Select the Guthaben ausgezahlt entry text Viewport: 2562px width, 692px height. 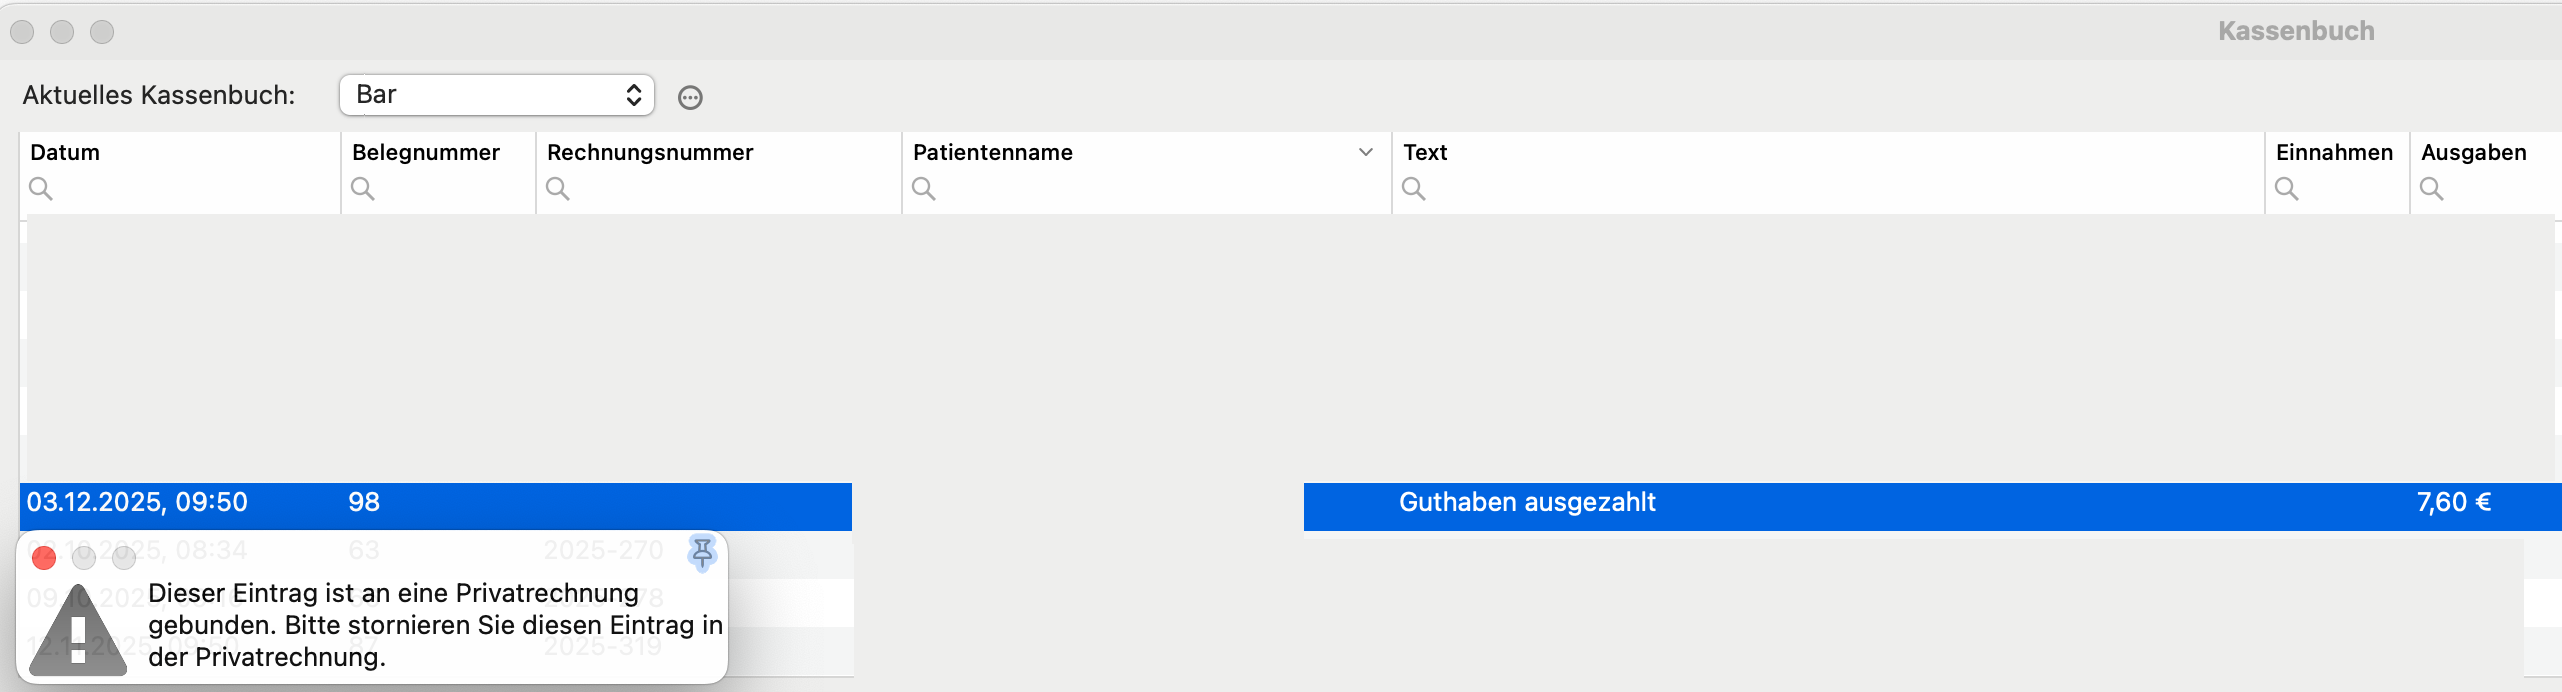[1527, 502]
